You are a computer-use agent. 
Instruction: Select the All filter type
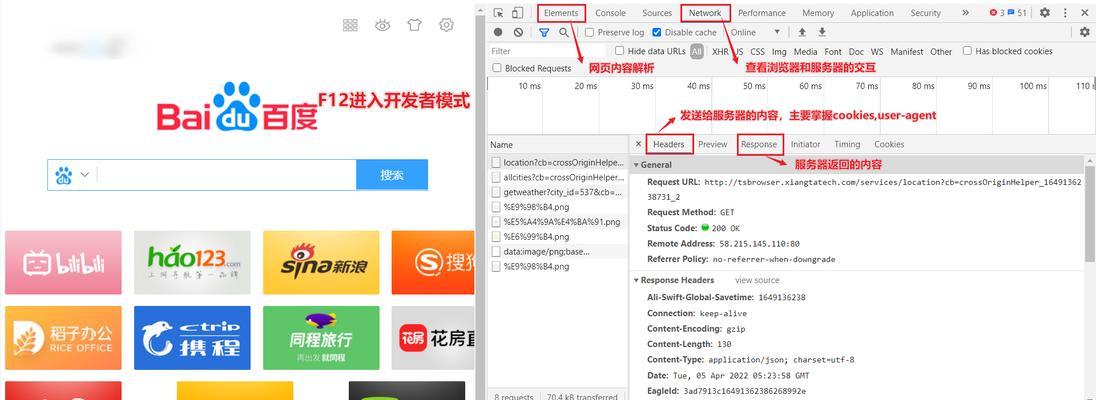coord(697,52)
